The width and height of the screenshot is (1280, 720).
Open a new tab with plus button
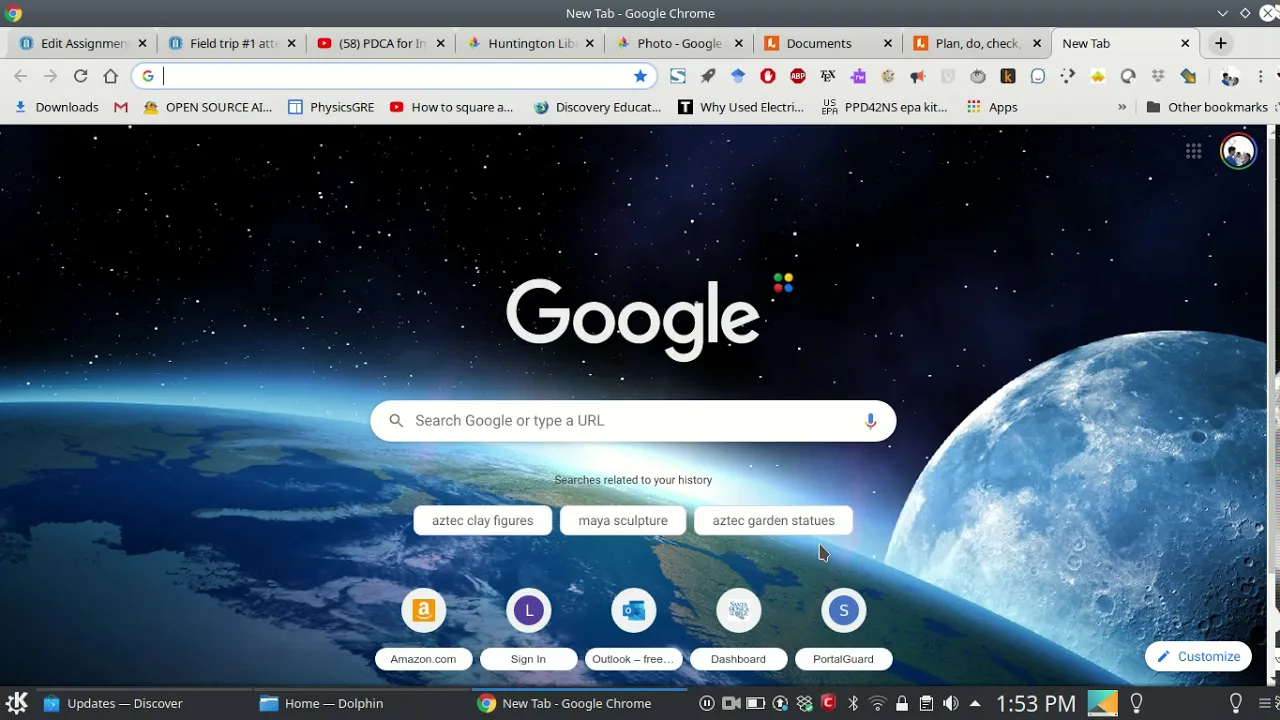click(1220, 43)
